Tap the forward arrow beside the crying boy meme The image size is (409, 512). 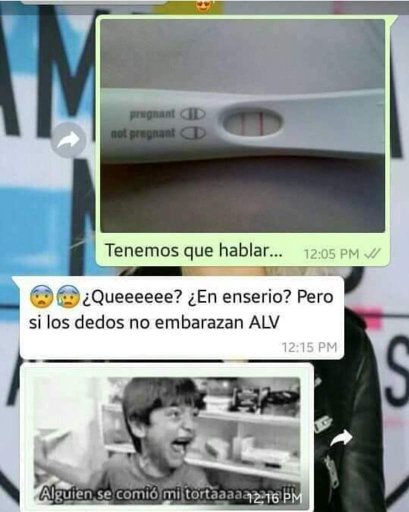pyautogui.click(x=340, y=439)
